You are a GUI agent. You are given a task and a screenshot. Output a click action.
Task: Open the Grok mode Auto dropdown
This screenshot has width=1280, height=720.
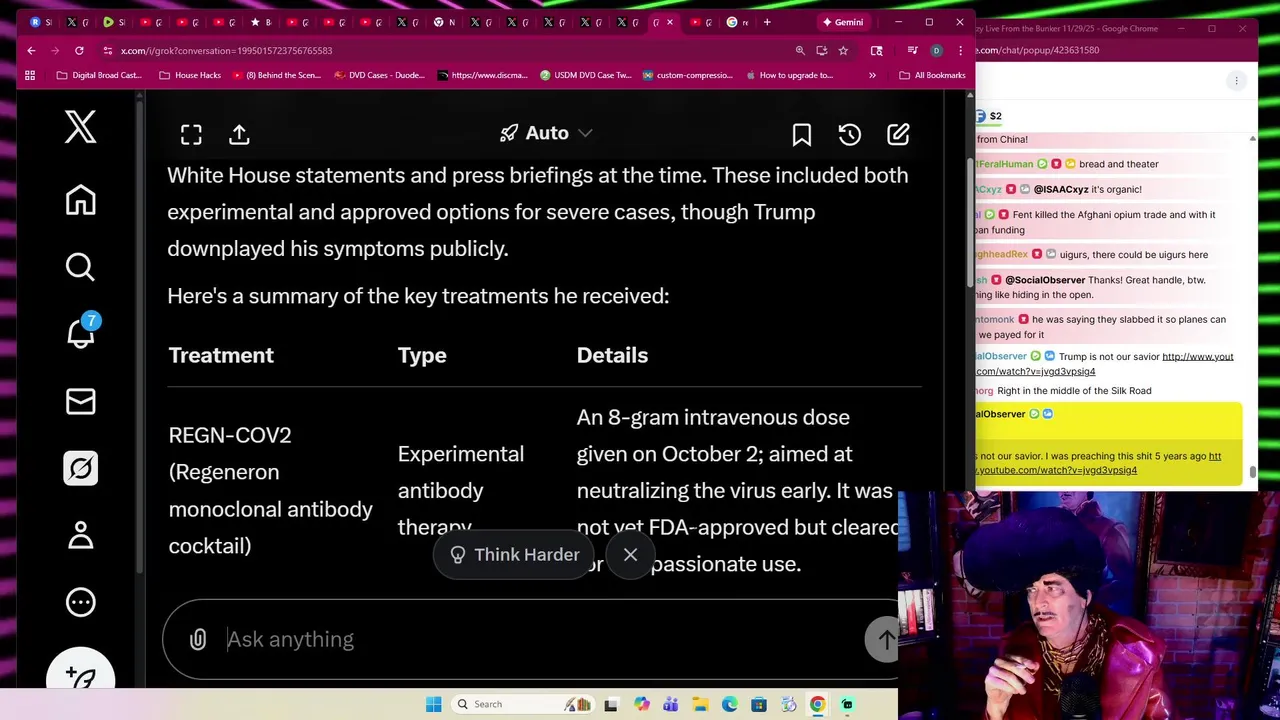pos(546,133)
